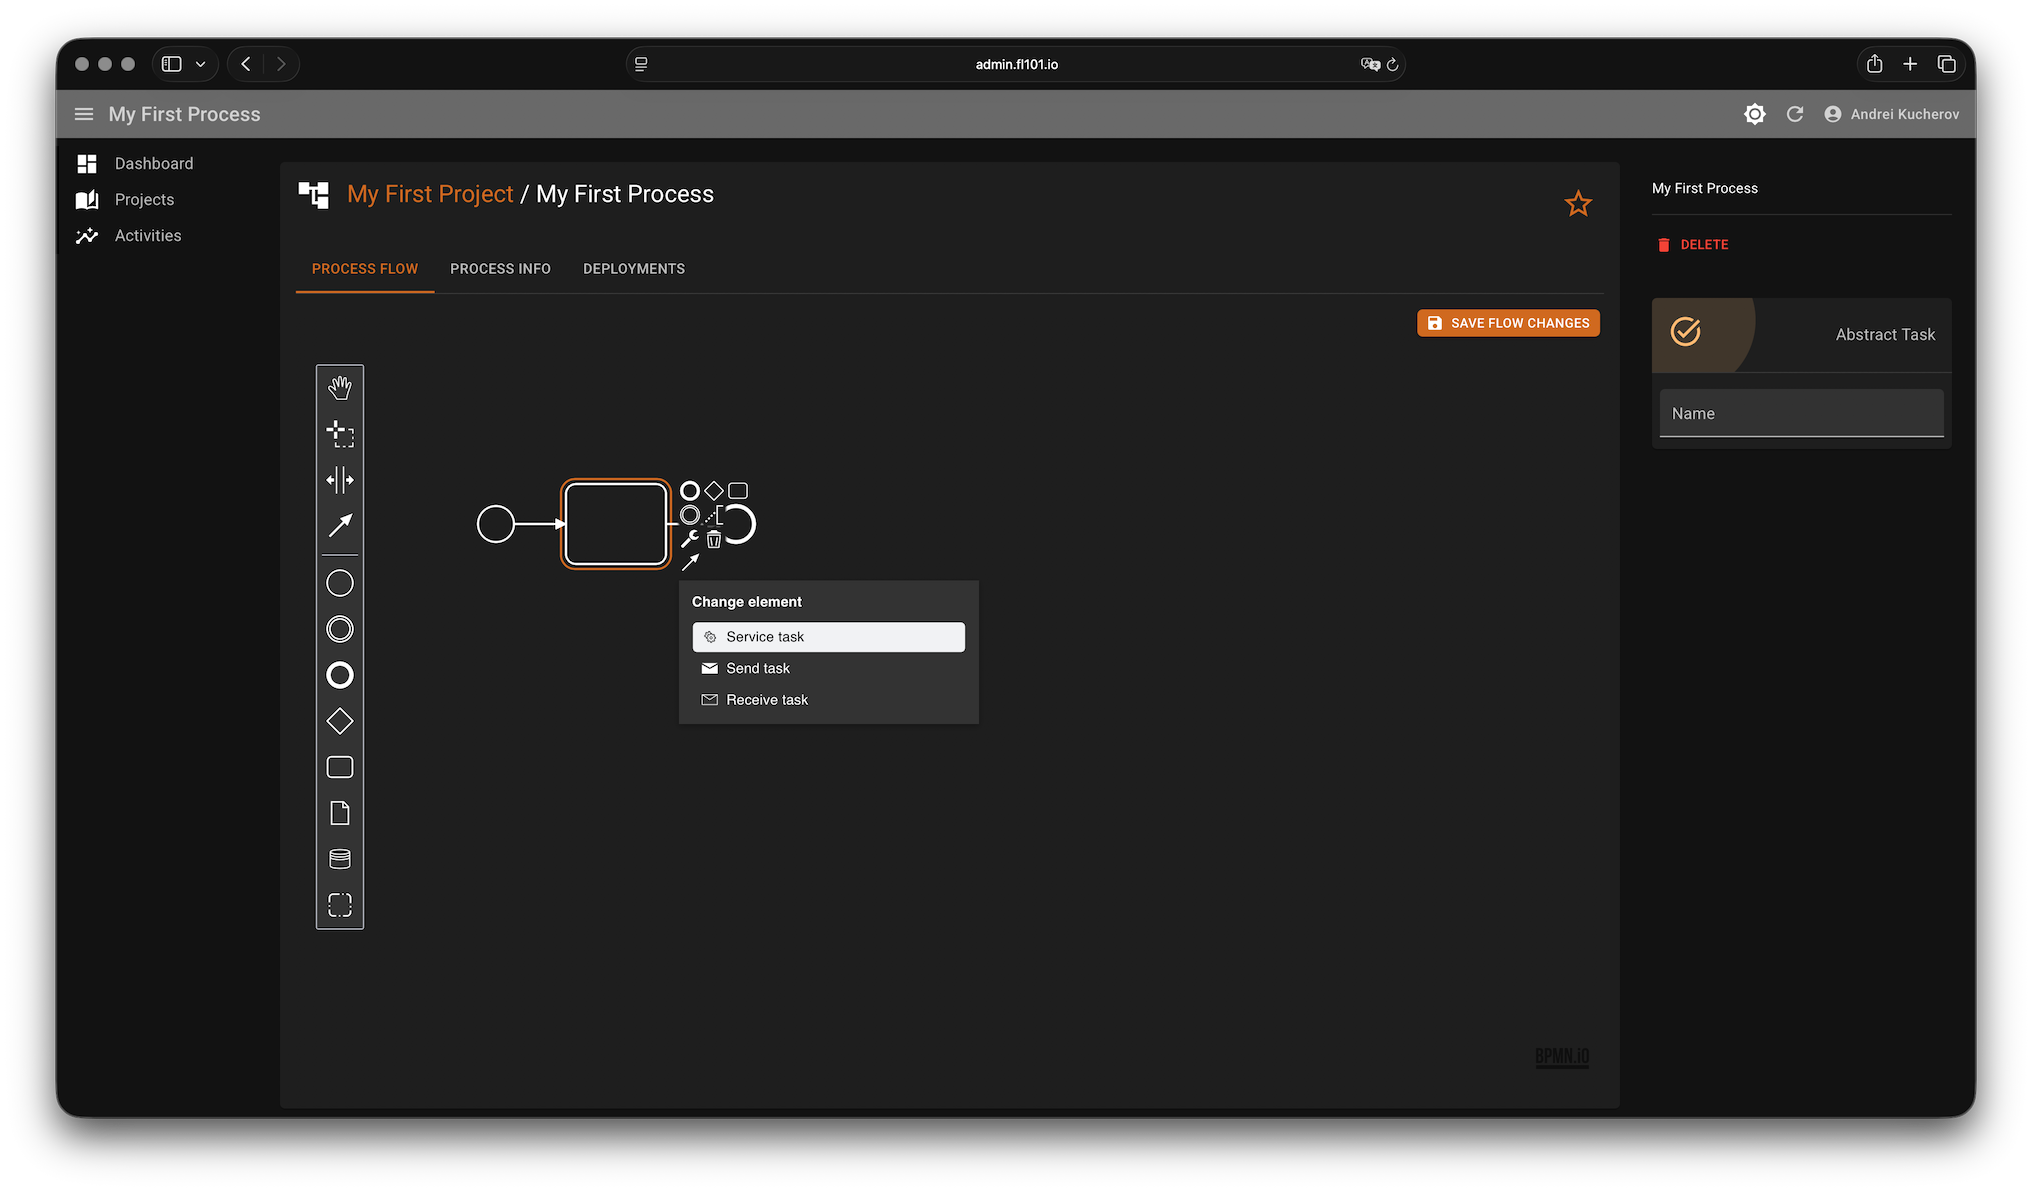Viewport: 2032px width, 1192px height.
Task: Click the wrench change-type icon near task
Action: click(690, 540)
